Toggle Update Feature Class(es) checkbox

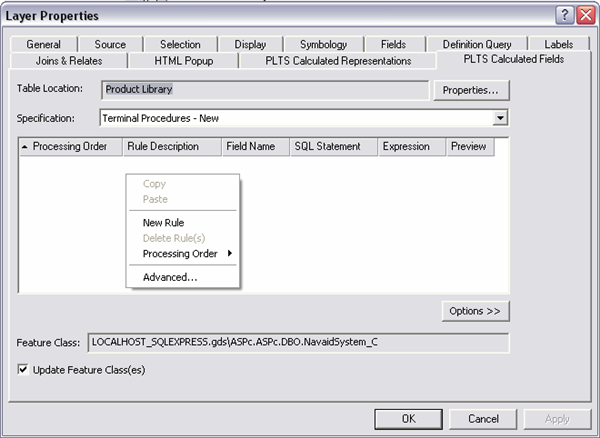(x=24, y=369)
